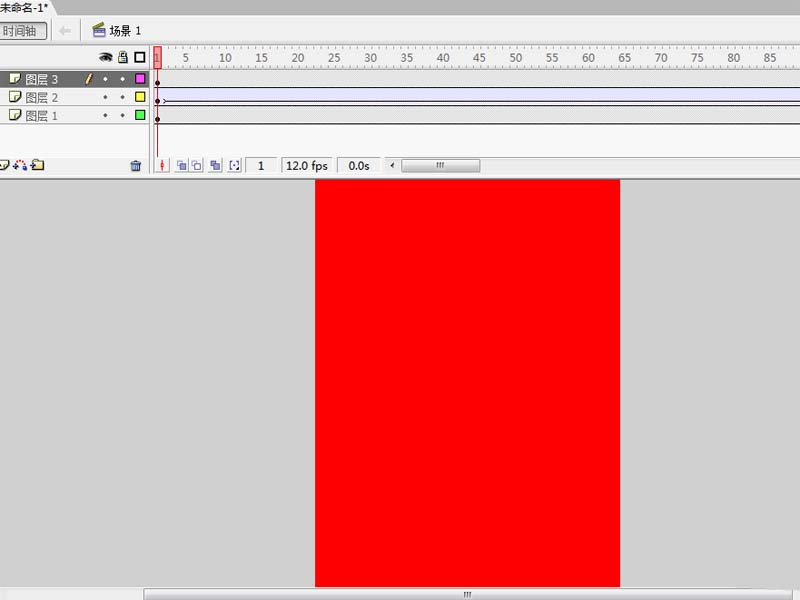Click magenta outline swatch of 图层 3
This screenshot has height=600, width=800.
tap(140, 79)
